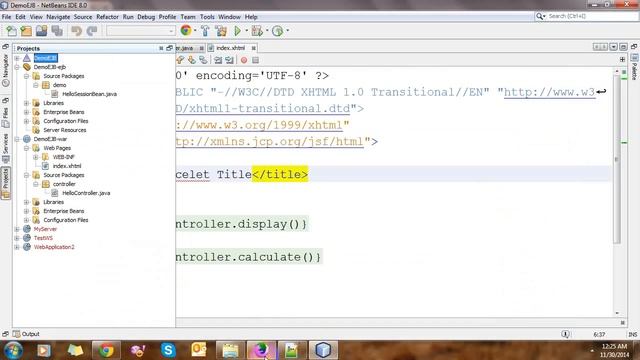Image resolution: width=640 pixels, height=360 pixels.
Task: Click the xhtml1-transitional.dtd link in editor
Action: point(263,109)
